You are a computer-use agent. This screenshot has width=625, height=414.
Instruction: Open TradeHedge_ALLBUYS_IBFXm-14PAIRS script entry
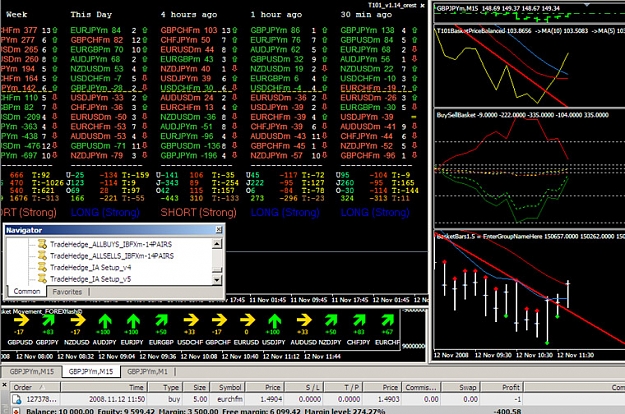(x=111, y=244)
